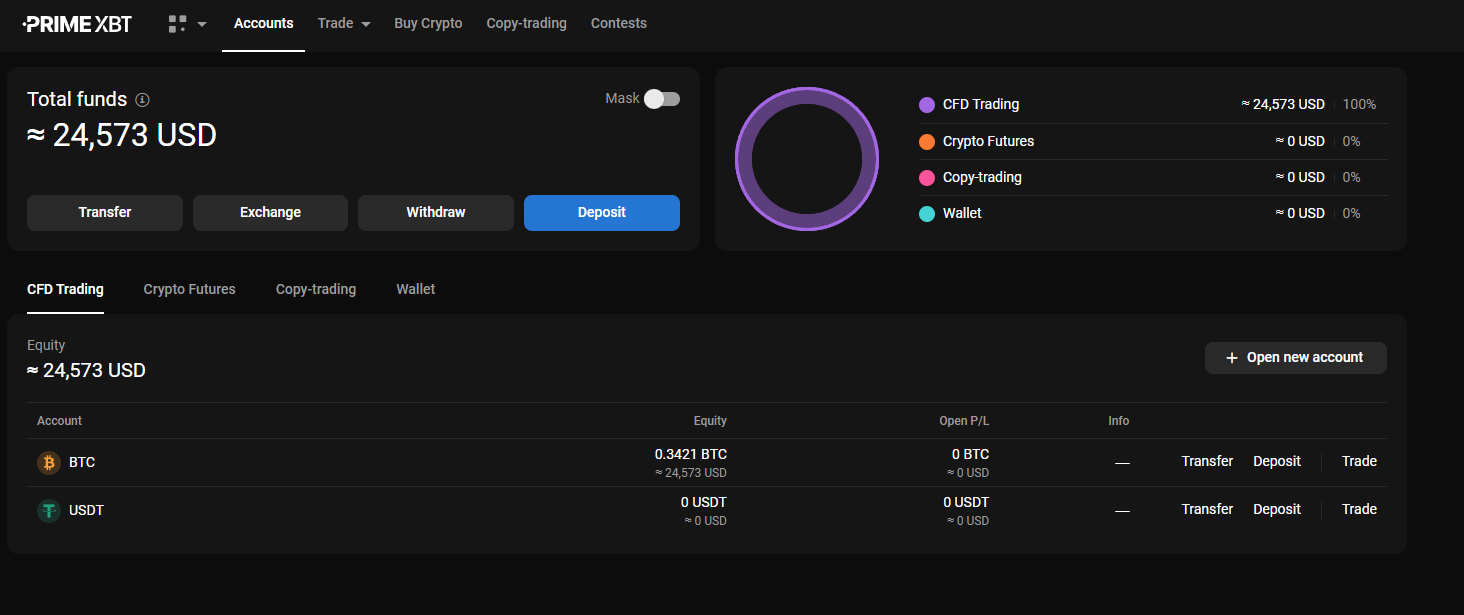Switch to the Crypto Futures tab
Screen dimensions: 1464x615
189,289
